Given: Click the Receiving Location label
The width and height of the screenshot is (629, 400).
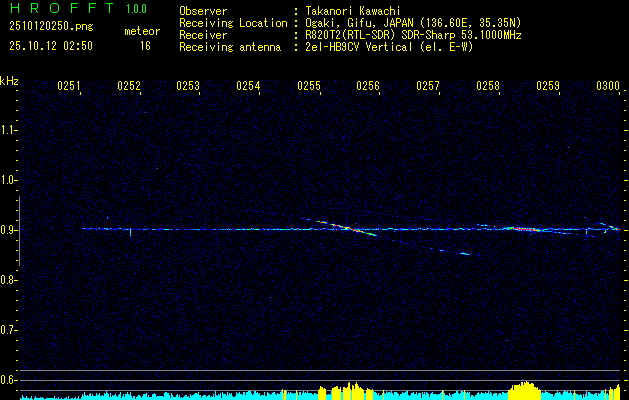Looking at the screenshot, I should 233,23.
